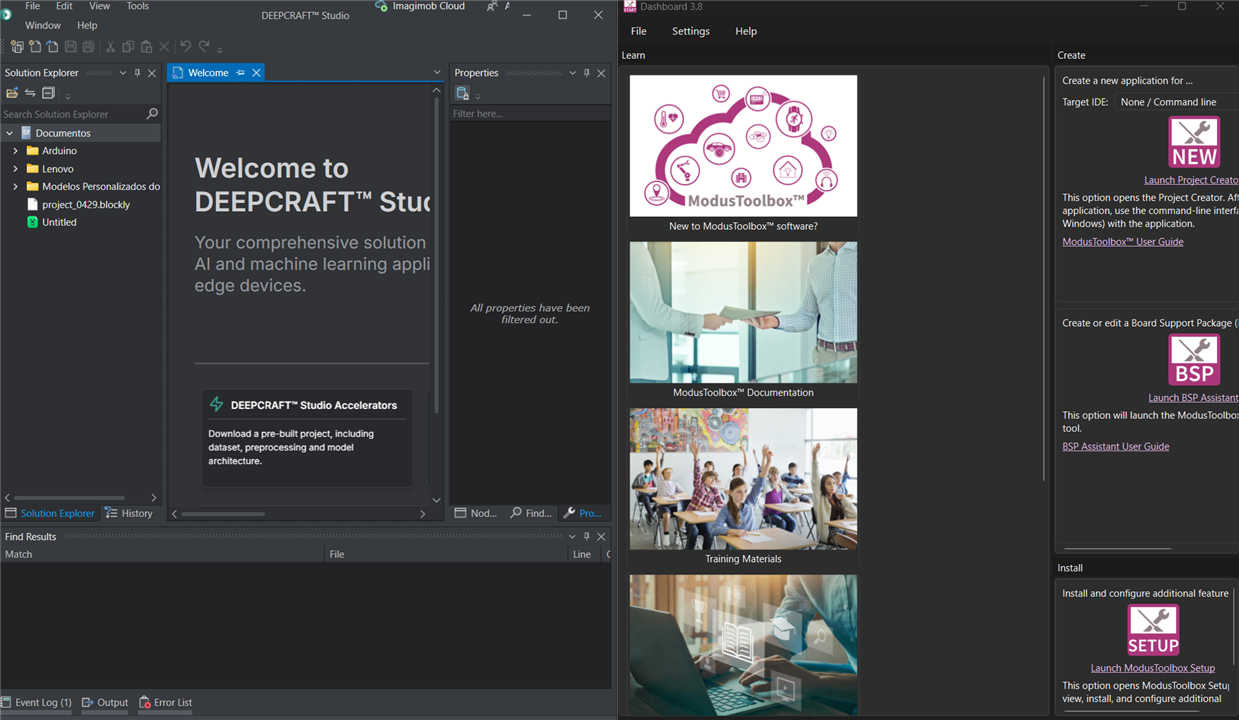Click the Redo arrow in the toolbar
This screenshot has height=720, width=1239.
(x=204, y=47)
